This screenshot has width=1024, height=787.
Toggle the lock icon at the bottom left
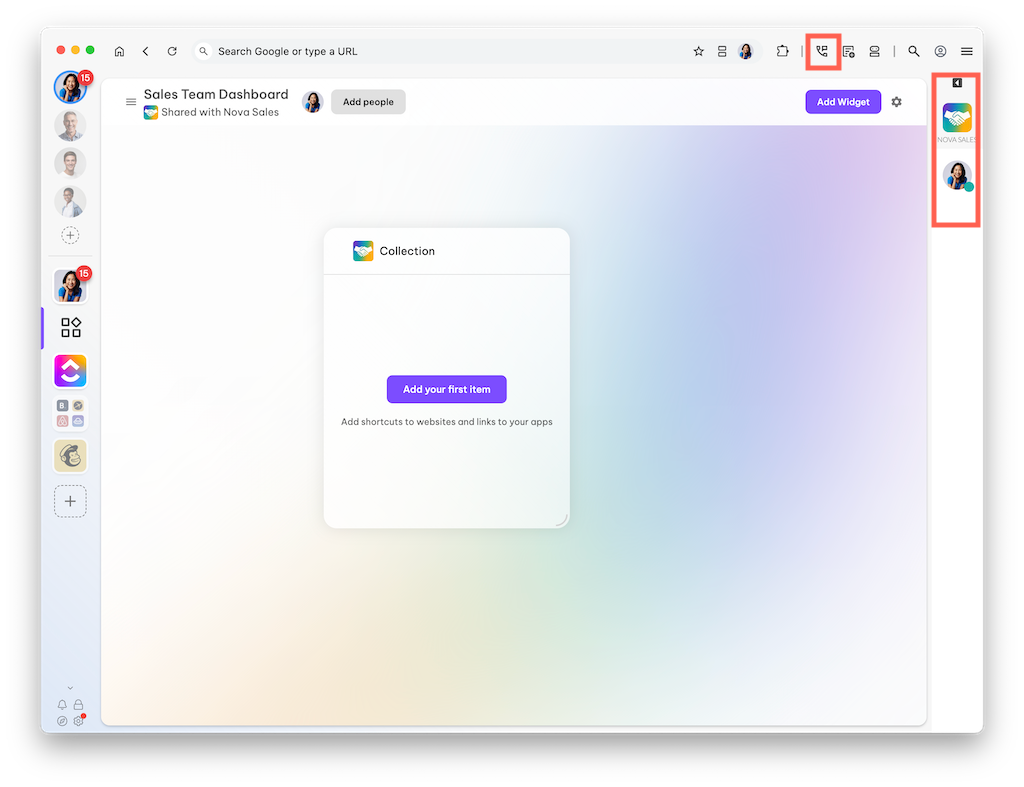78,705
